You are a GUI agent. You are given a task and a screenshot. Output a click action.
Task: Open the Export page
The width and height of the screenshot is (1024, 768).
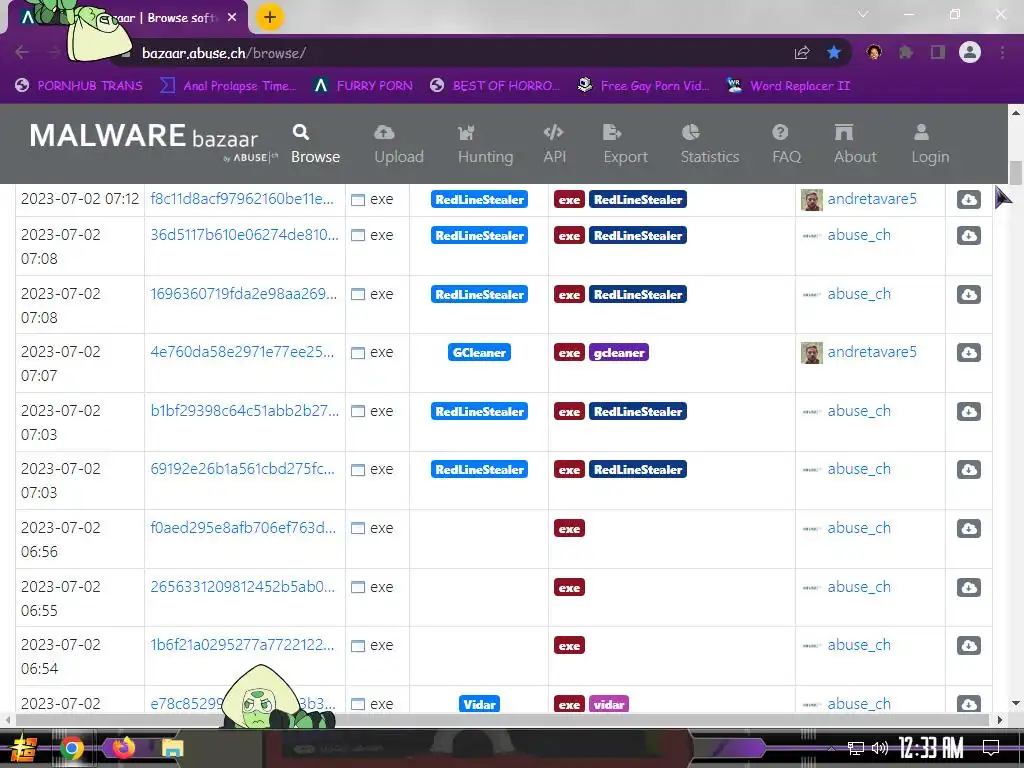coord(625,144)
